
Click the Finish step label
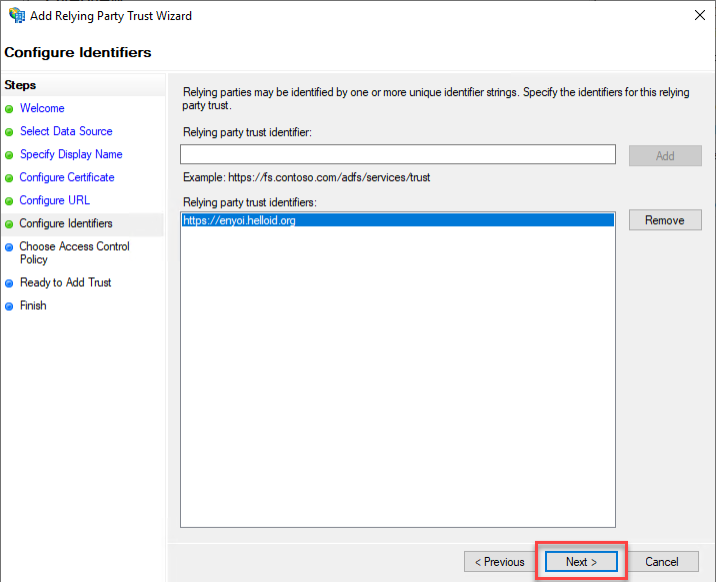click(33, 305)
